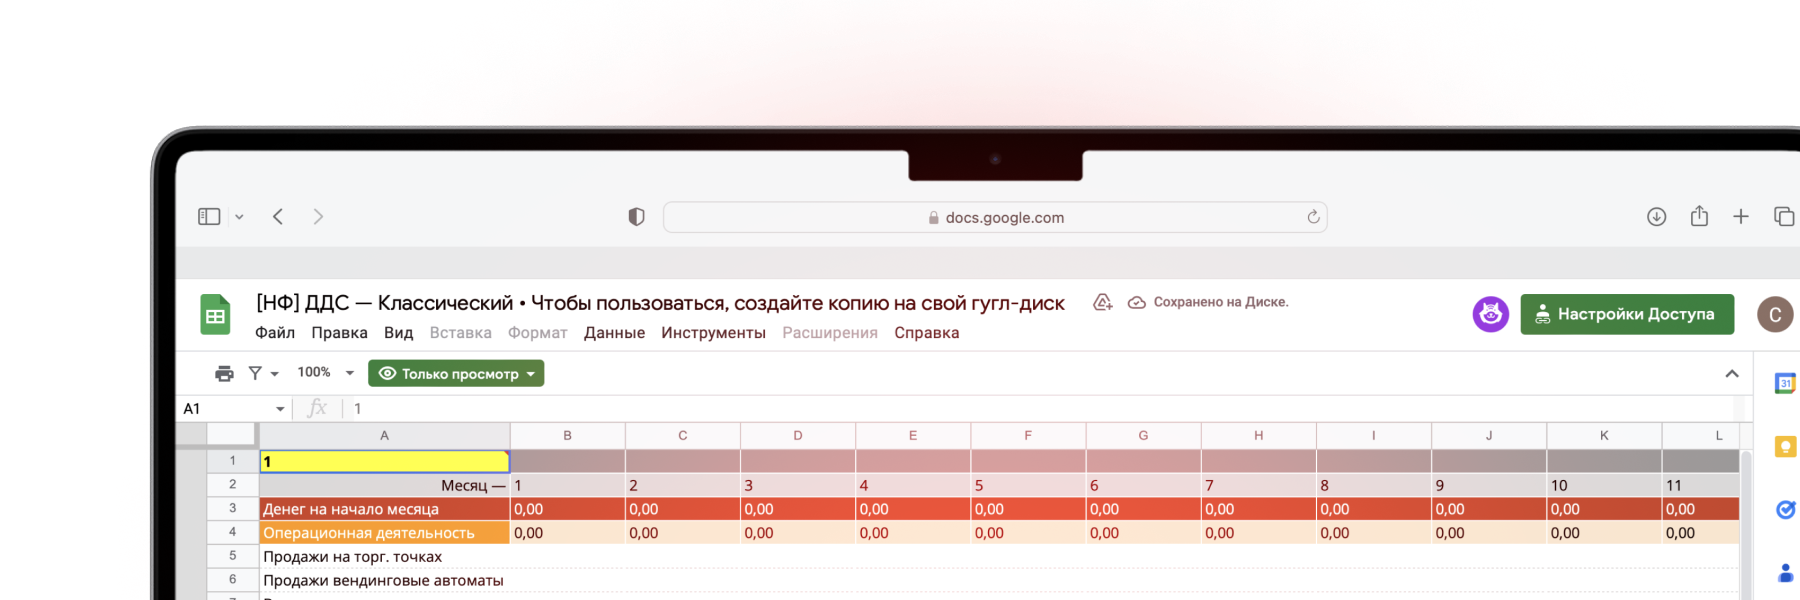Click the print icon in toolbar
This screenshot has height=600, width=1800.
[224, 373]
